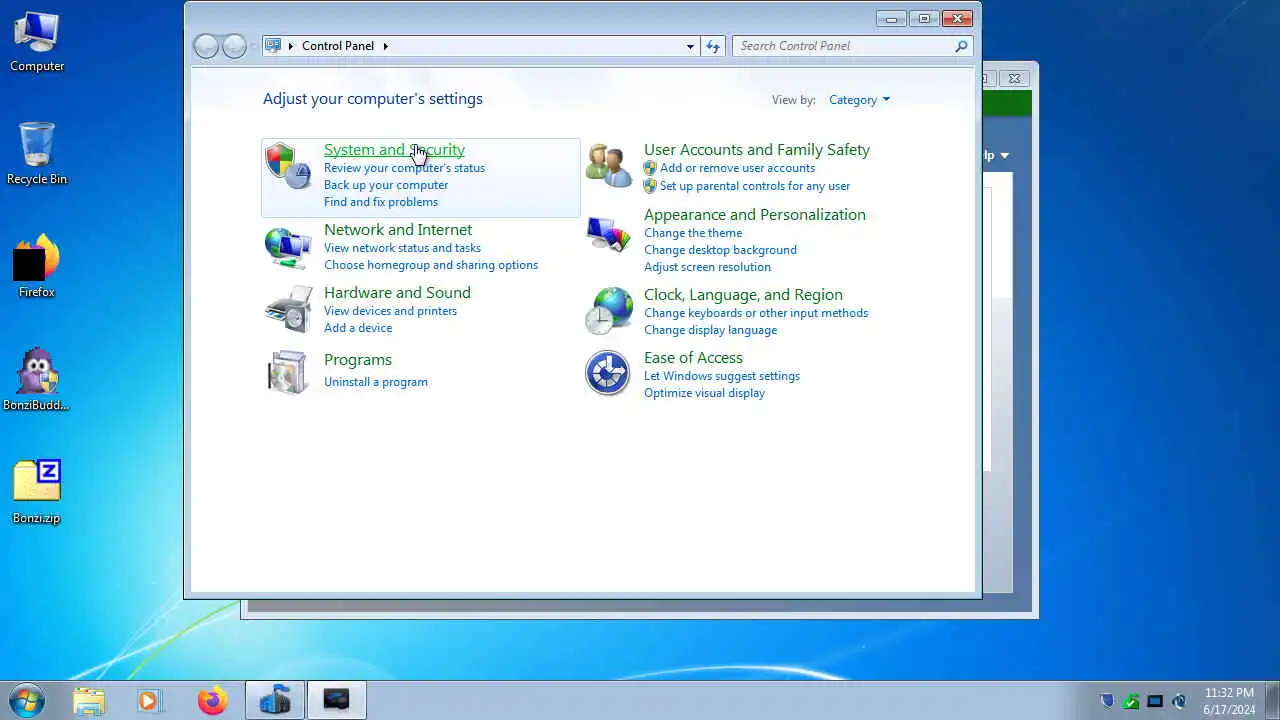The image size is (1280, 720).
Task: Click the refresh button beside the address bar
Action: [x=713, y=46]
